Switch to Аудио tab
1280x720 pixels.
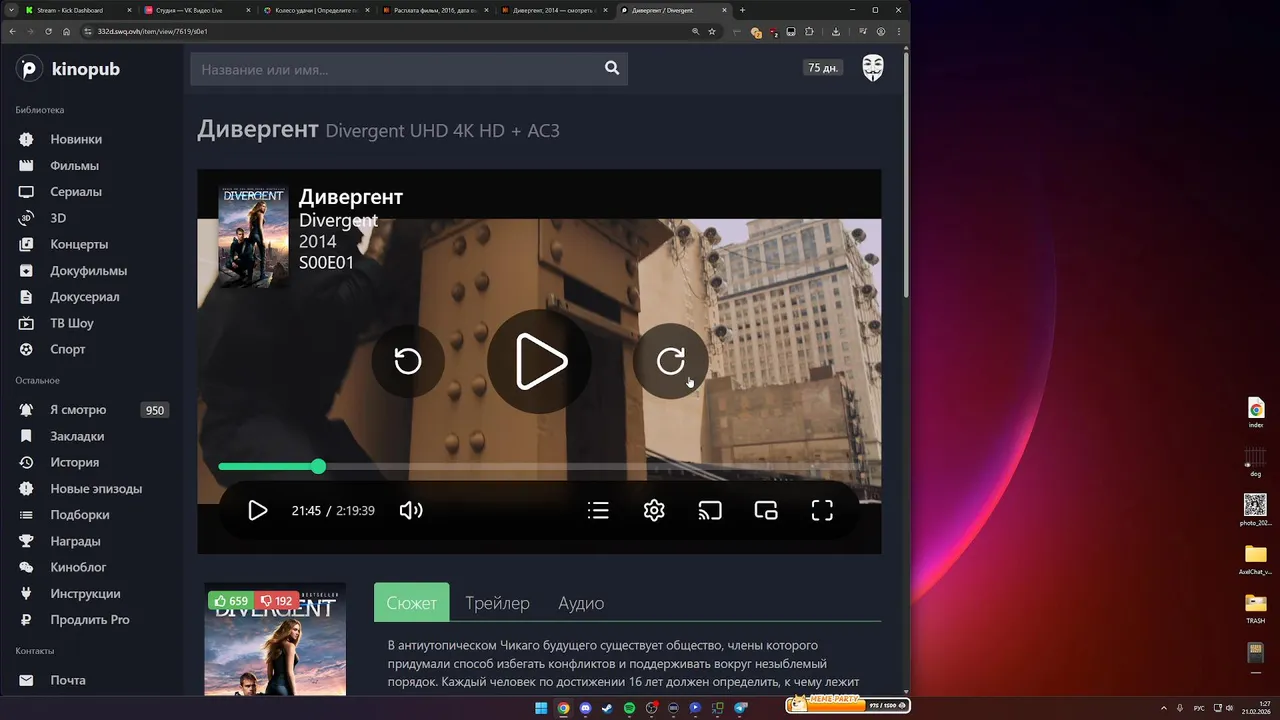click(x=581, y=603)
